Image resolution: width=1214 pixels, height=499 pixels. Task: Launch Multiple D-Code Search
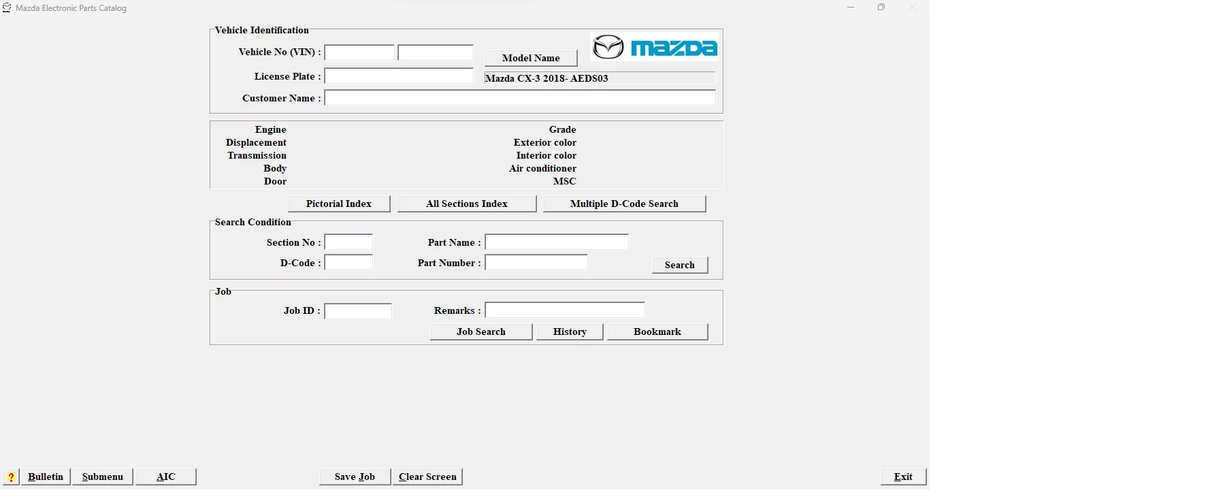click(624, 204)
